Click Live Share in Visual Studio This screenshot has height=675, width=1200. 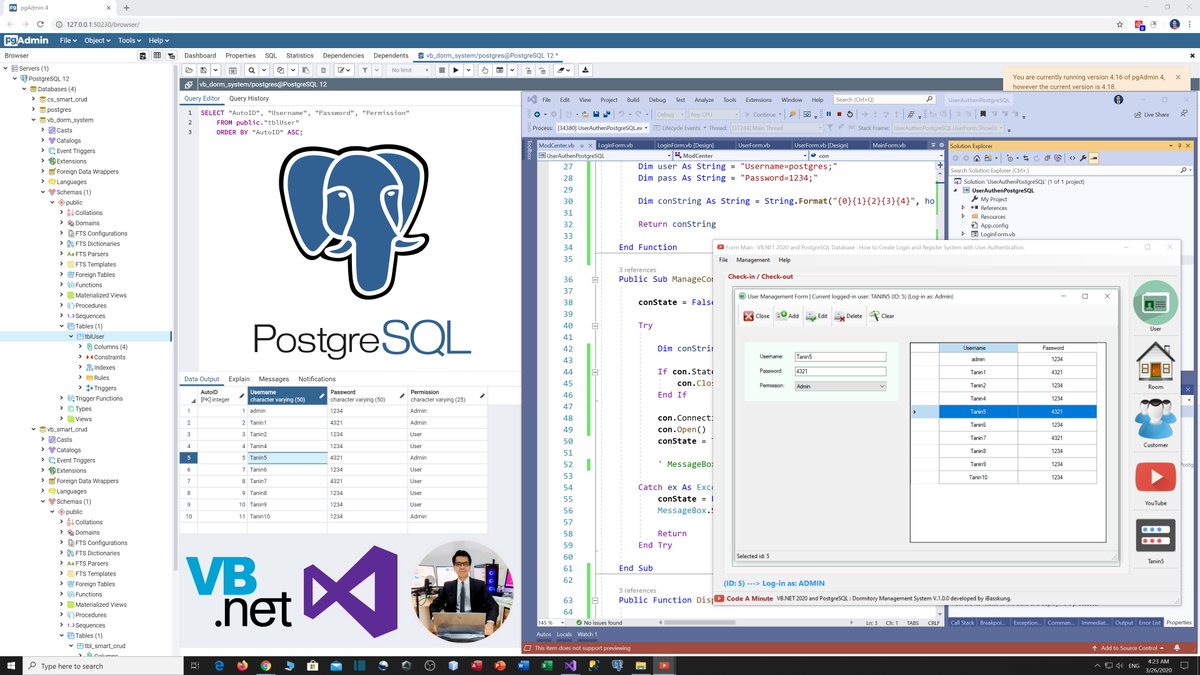pos(1150,115)
